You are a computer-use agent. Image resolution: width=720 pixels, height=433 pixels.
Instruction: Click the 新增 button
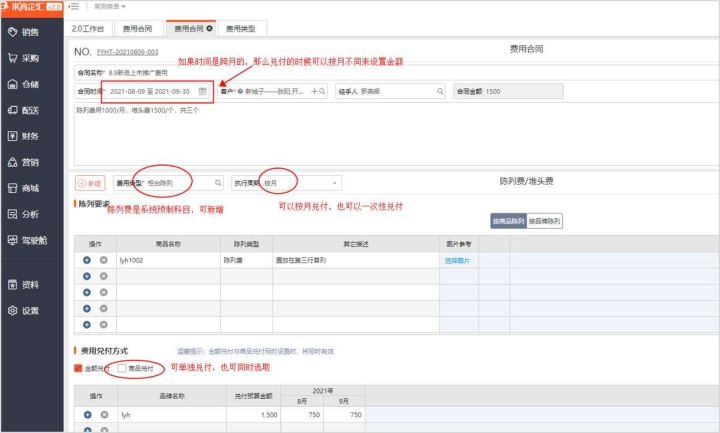coord(90,184)
